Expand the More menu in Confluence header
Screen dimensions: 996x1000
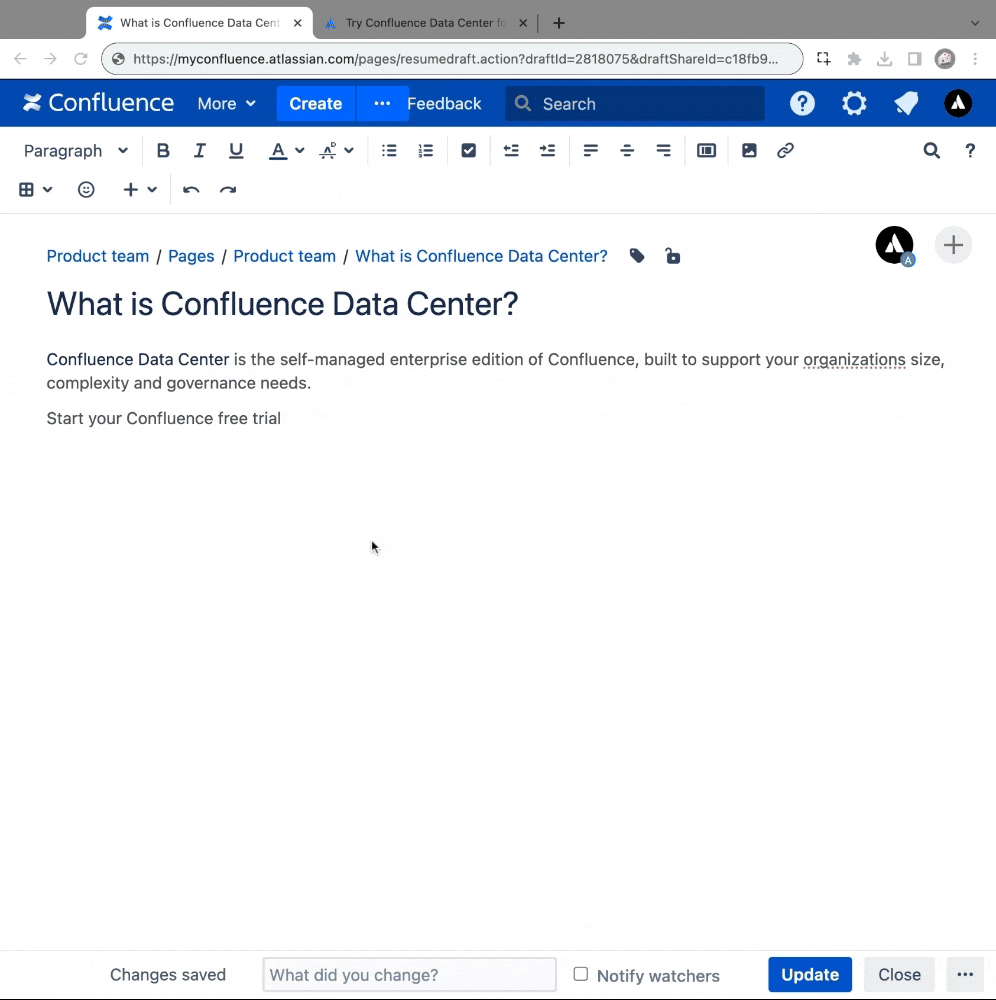[226, 103]
